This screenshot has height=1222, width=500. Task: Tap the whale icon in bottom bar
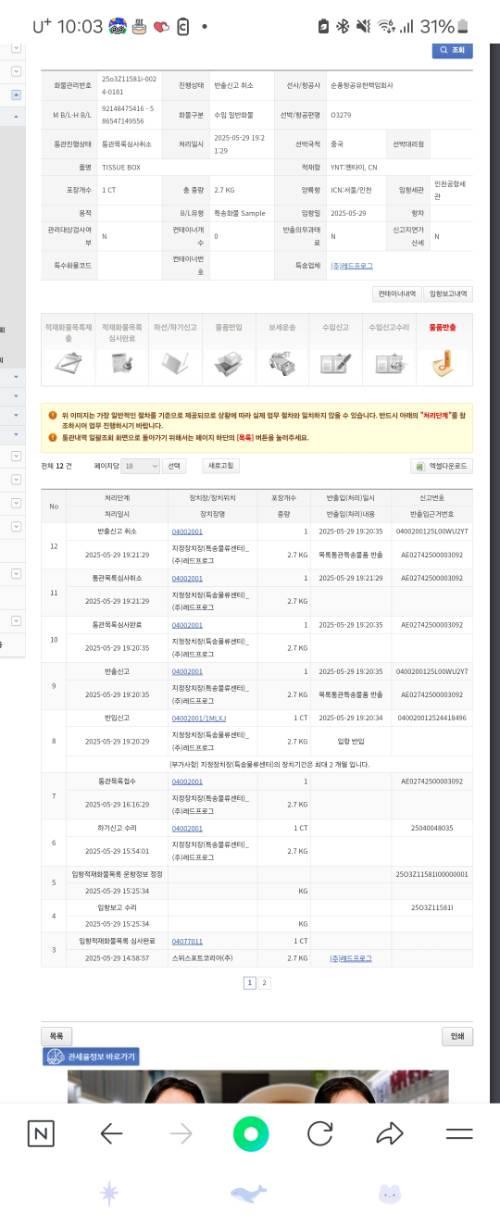coord(249,1193)
